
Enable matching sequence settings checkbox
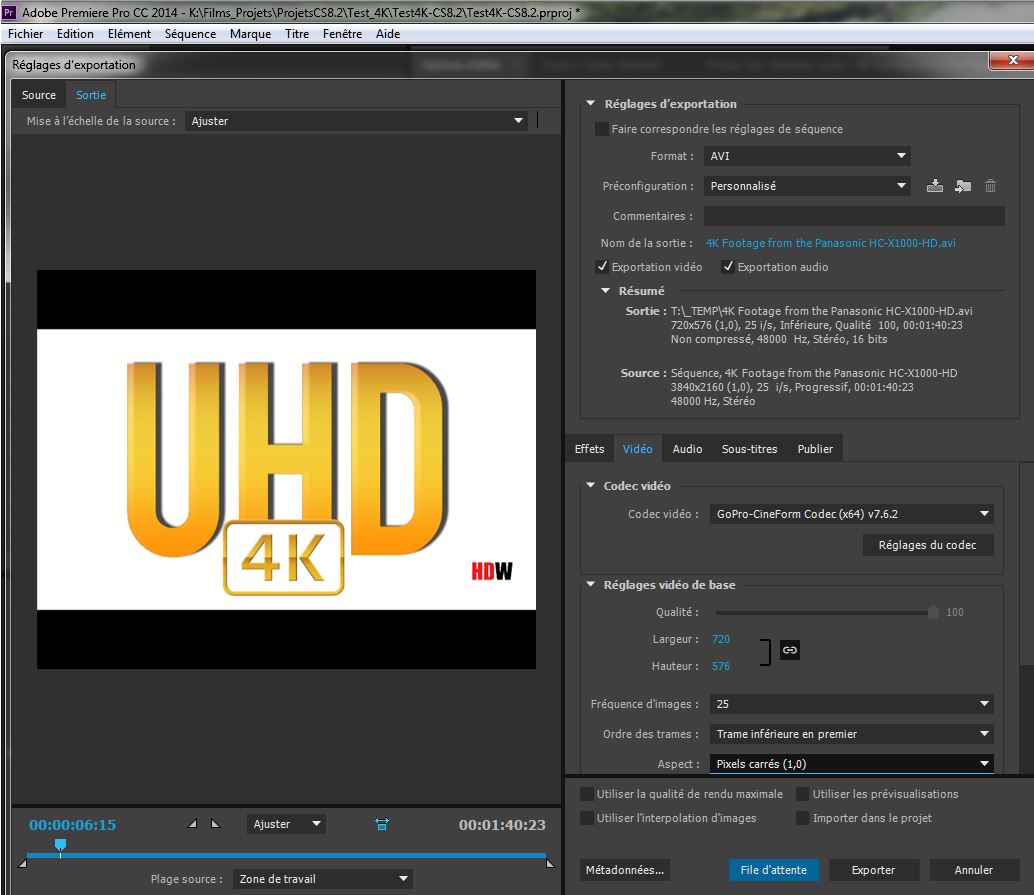601,129
